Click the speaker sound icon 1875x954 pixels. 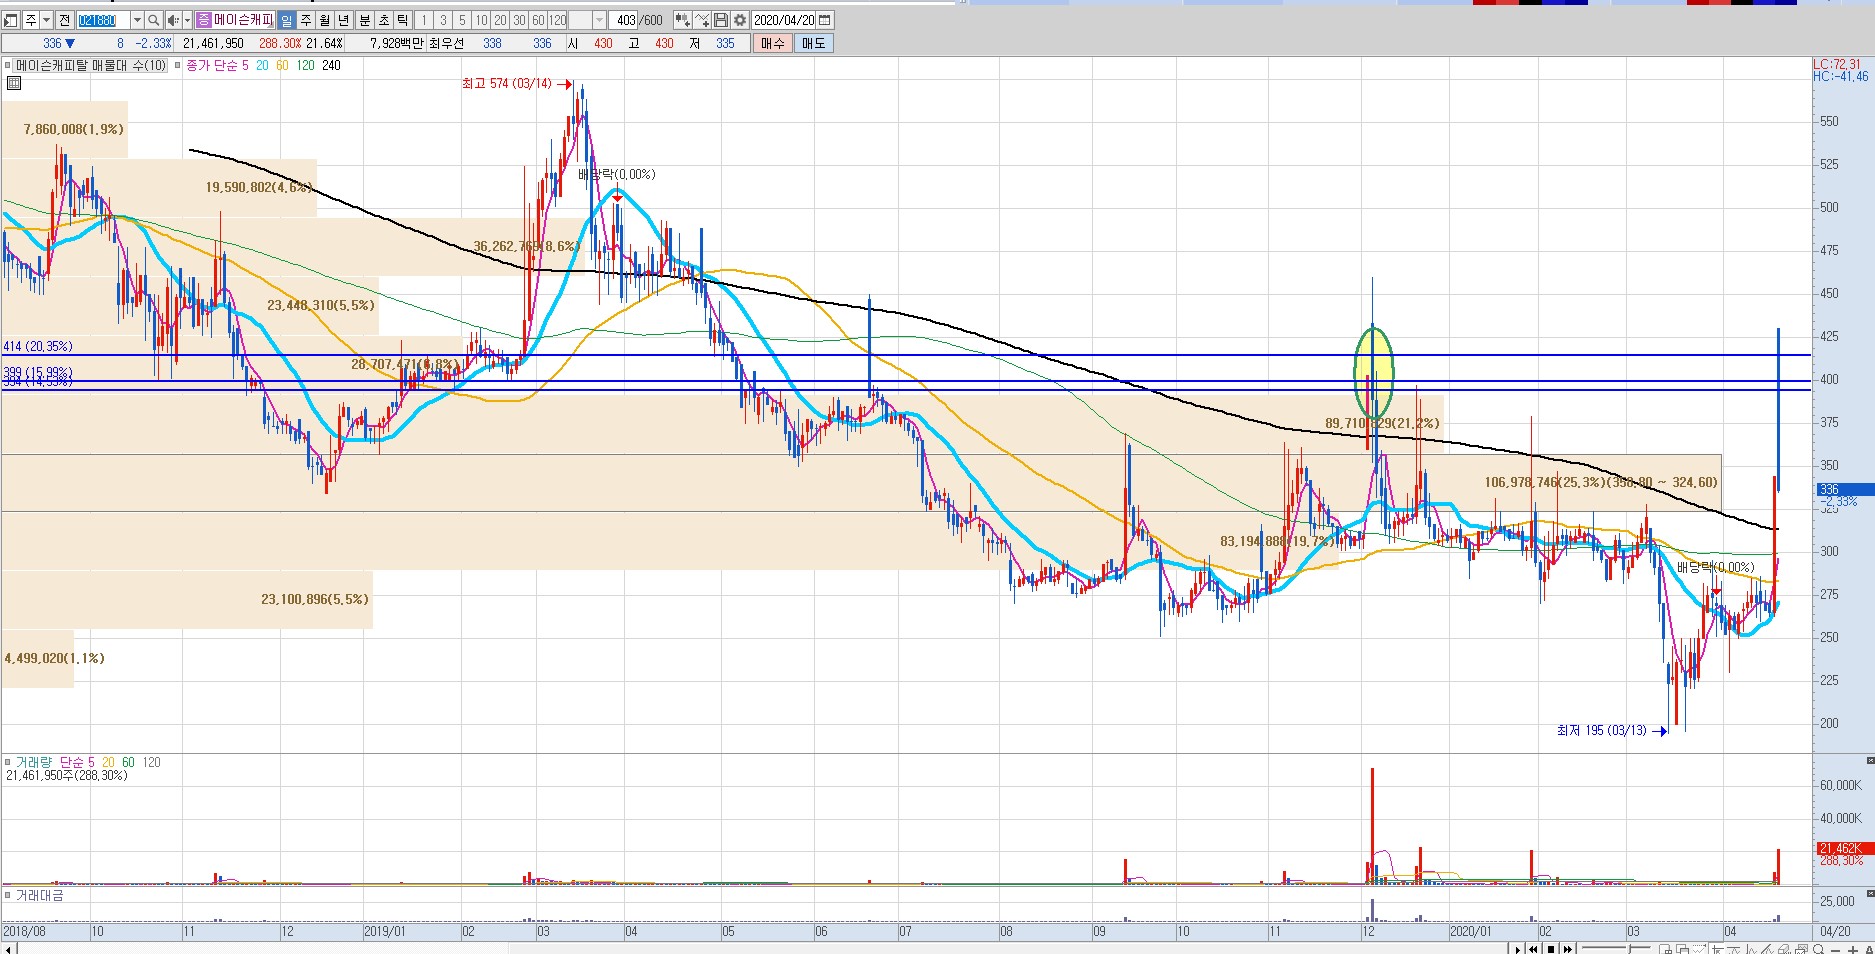[x=173, y=20]
